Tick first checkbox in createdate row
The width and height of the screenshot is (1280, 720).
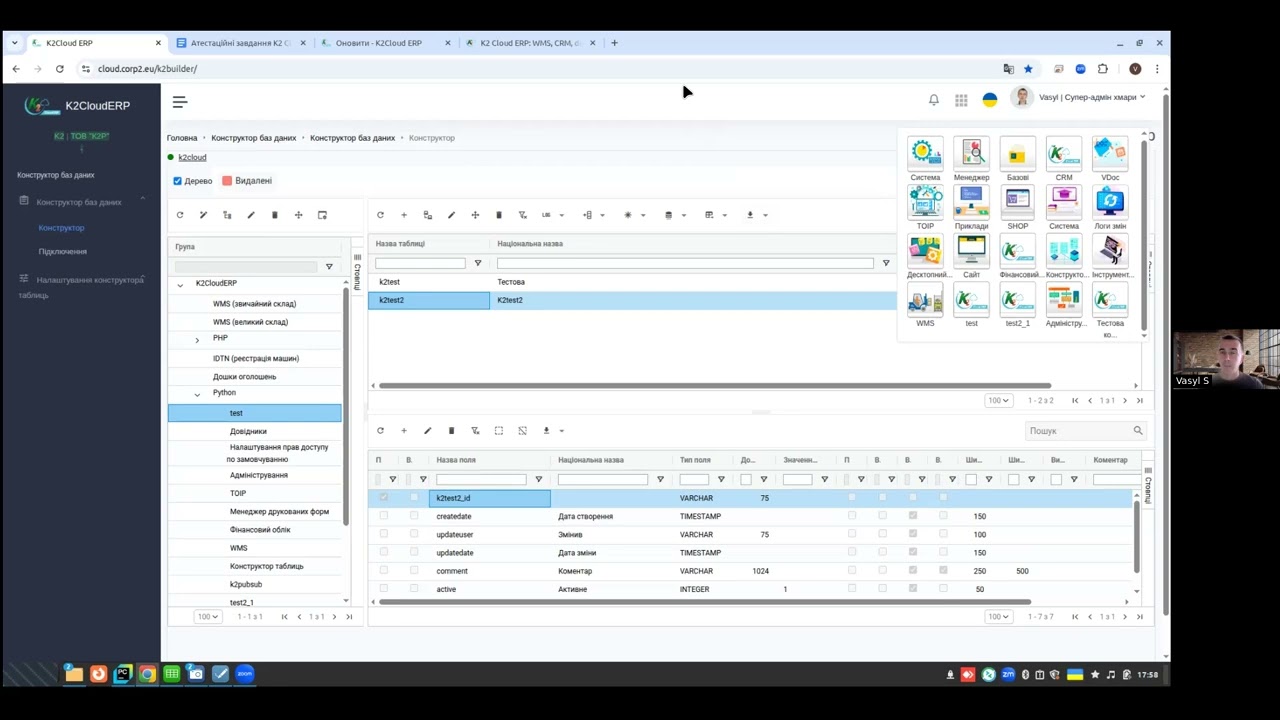pyautogui.click(x=384, y=516)
